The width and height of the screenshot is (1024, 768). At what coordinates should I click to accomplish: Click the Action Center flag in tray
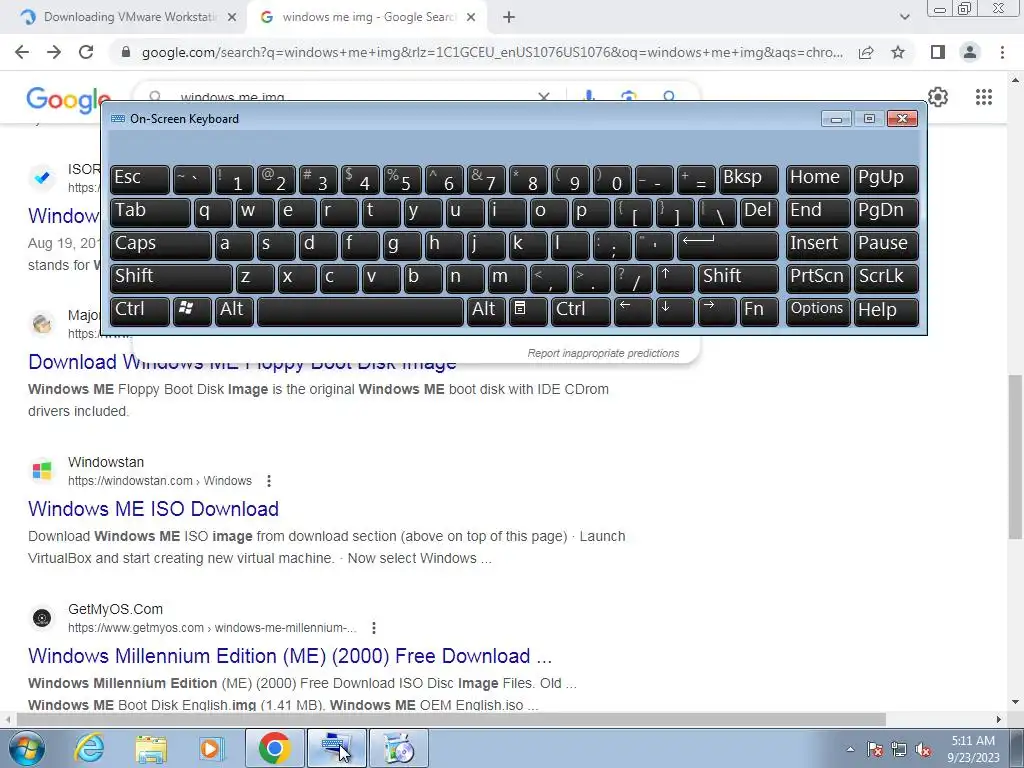coord(874,749)
